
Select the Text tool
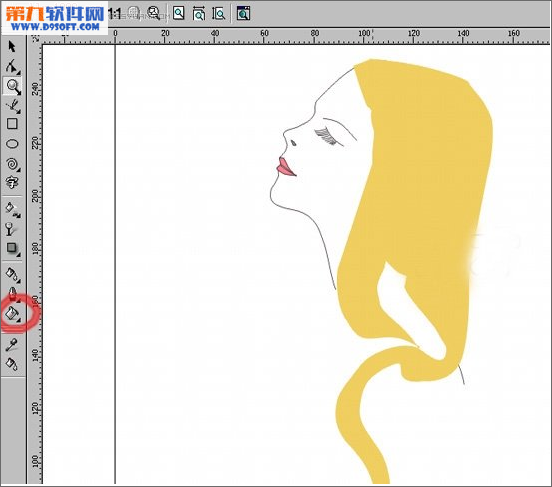tap(12, 182)
